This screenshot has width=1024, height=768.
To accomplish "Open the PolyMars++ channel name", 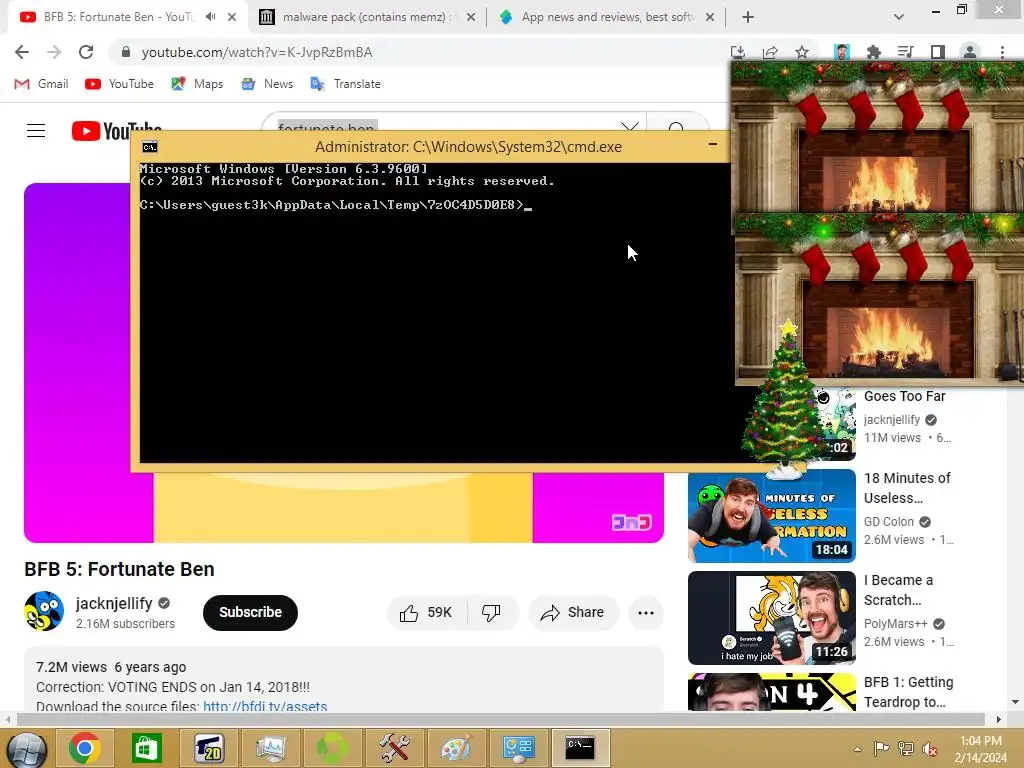I will click(895, 624).
